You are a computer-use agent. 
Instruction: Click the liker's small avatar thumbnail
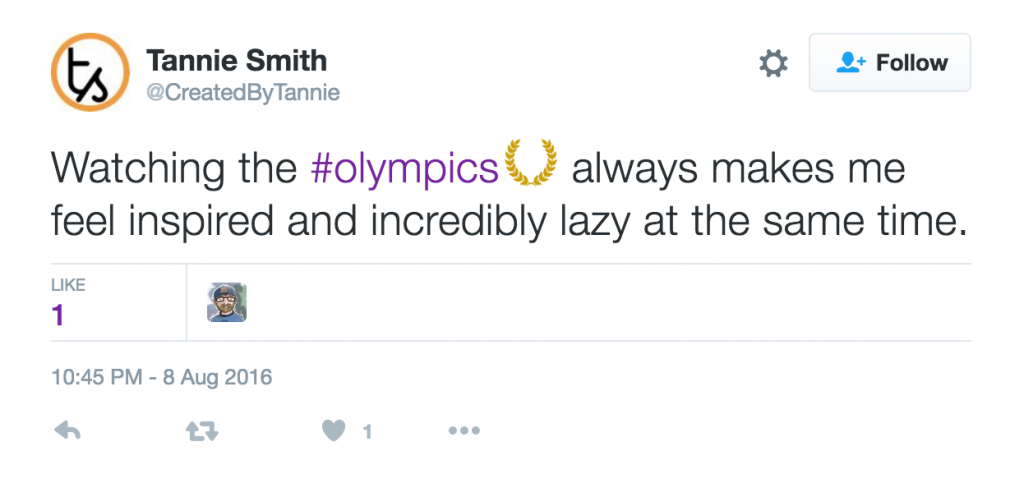(x=227, y=303)
